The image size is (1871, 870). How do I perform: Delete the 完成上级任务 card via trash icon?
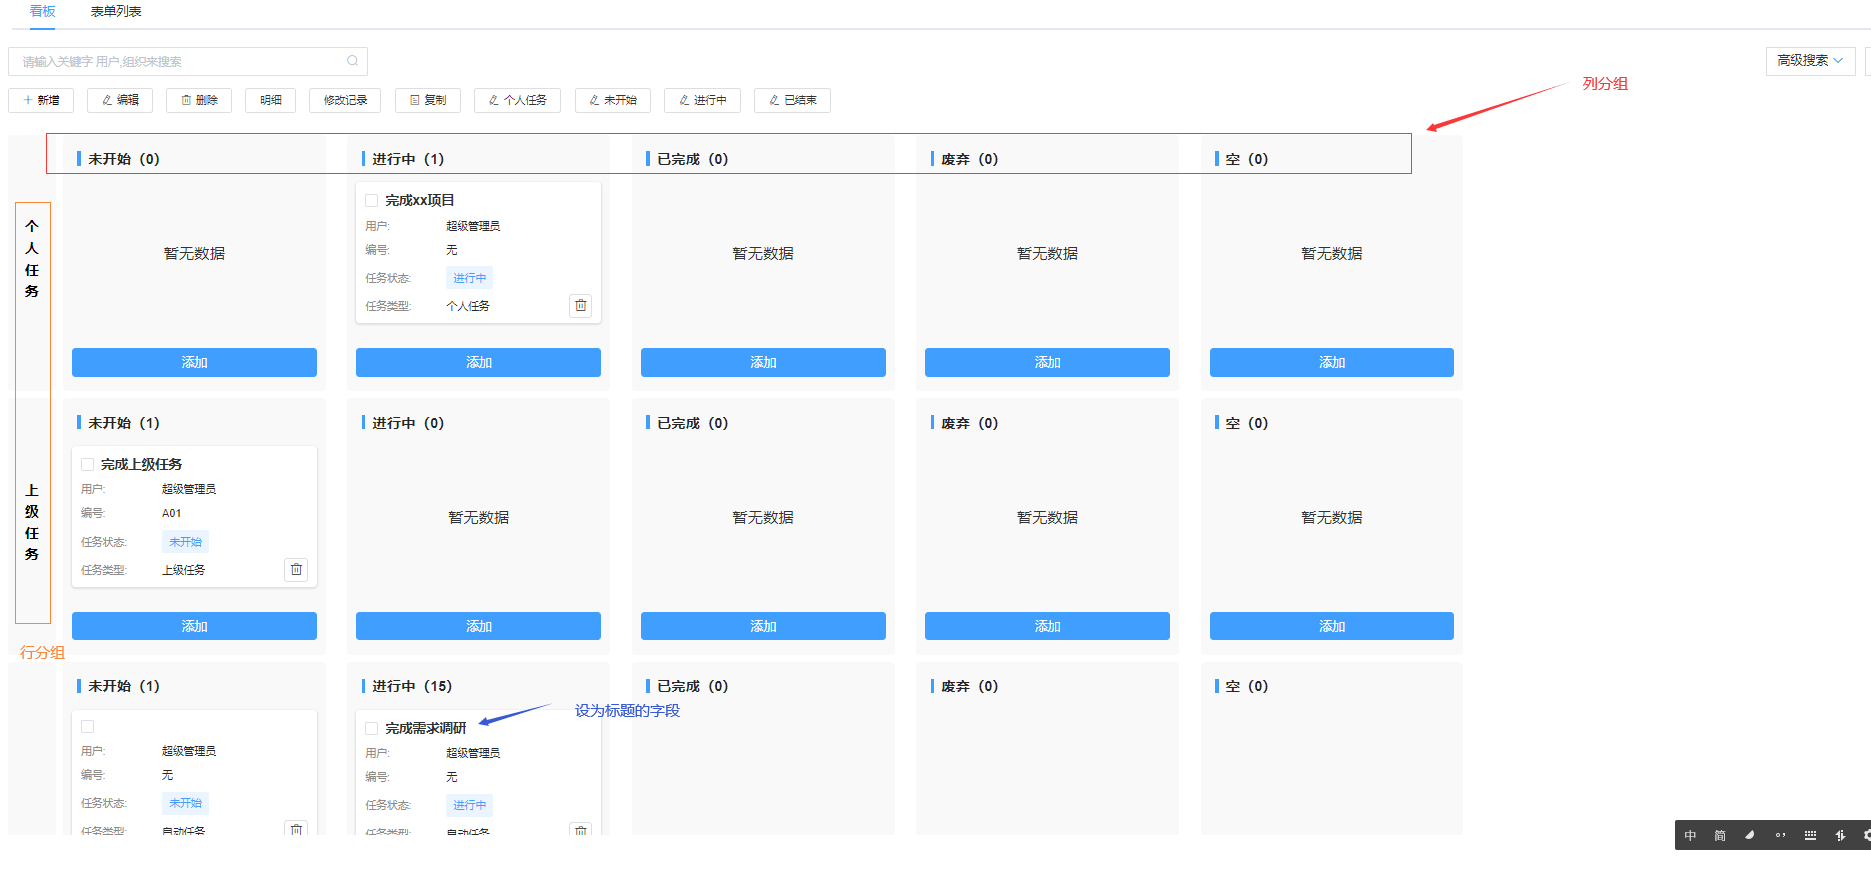click(x=296, y=569)
